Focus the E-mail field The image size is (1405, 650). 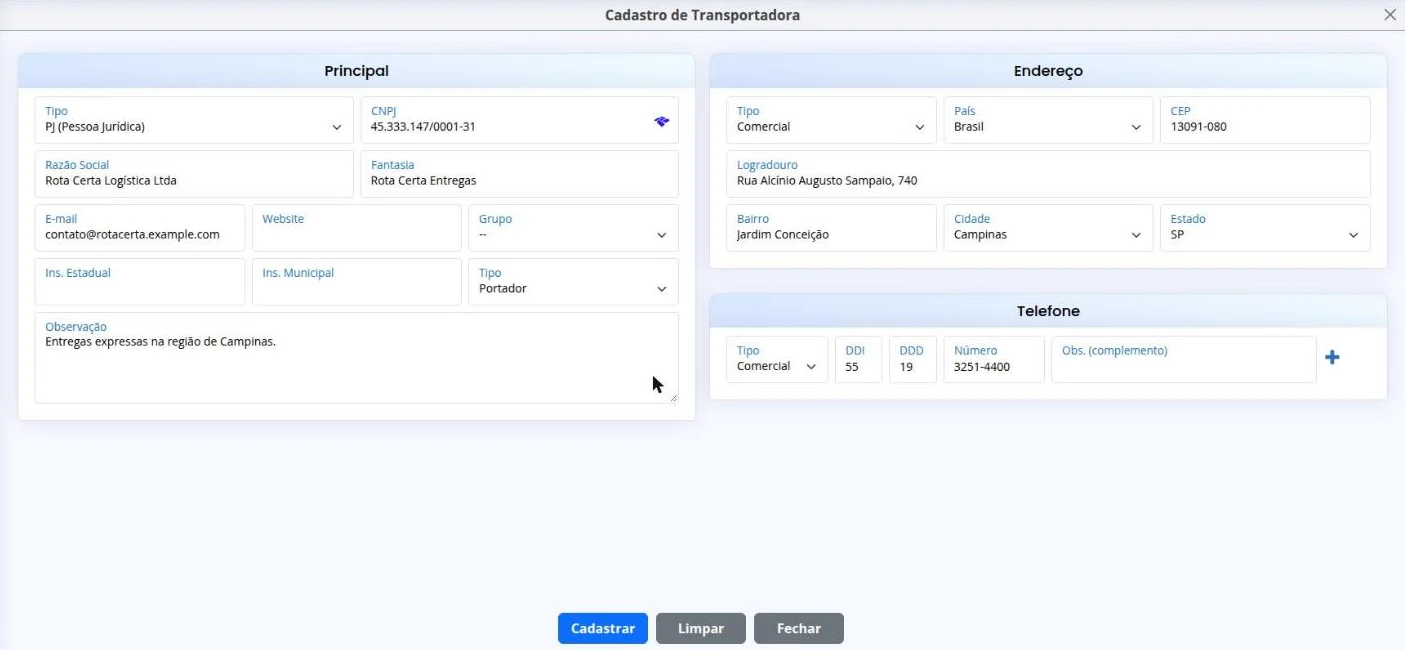tap(140, 228)
